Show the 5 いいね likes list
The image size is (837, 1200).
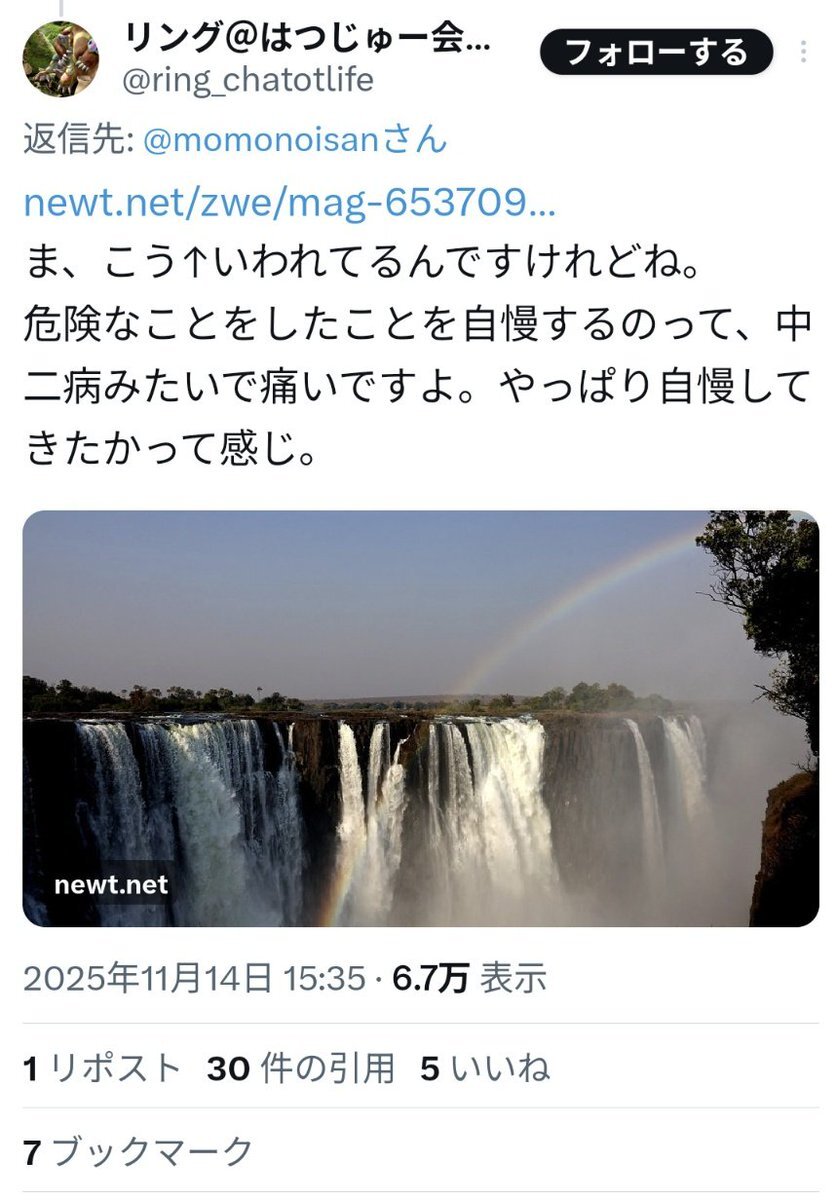(x=485, y=1069)
